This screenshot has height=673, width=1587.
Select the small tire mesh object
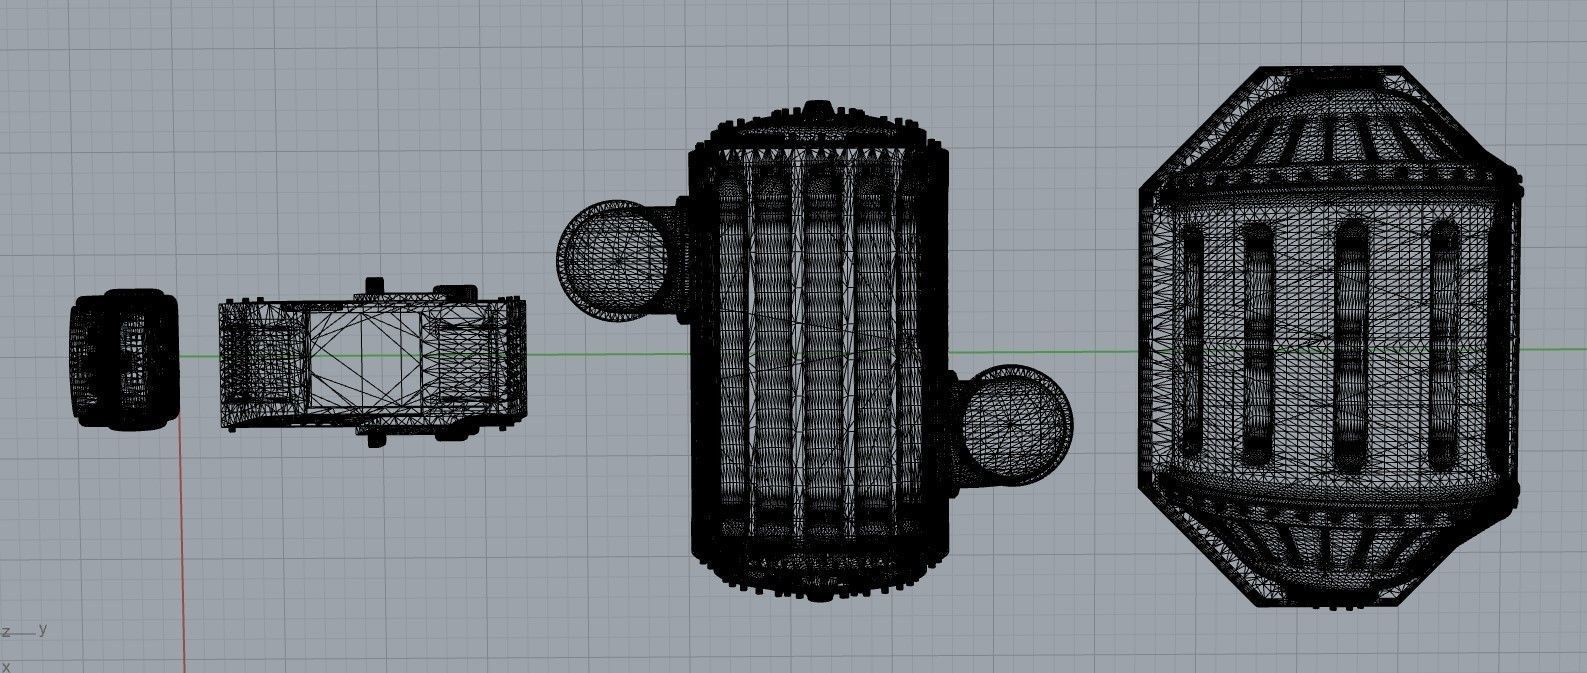click(124, 359)
